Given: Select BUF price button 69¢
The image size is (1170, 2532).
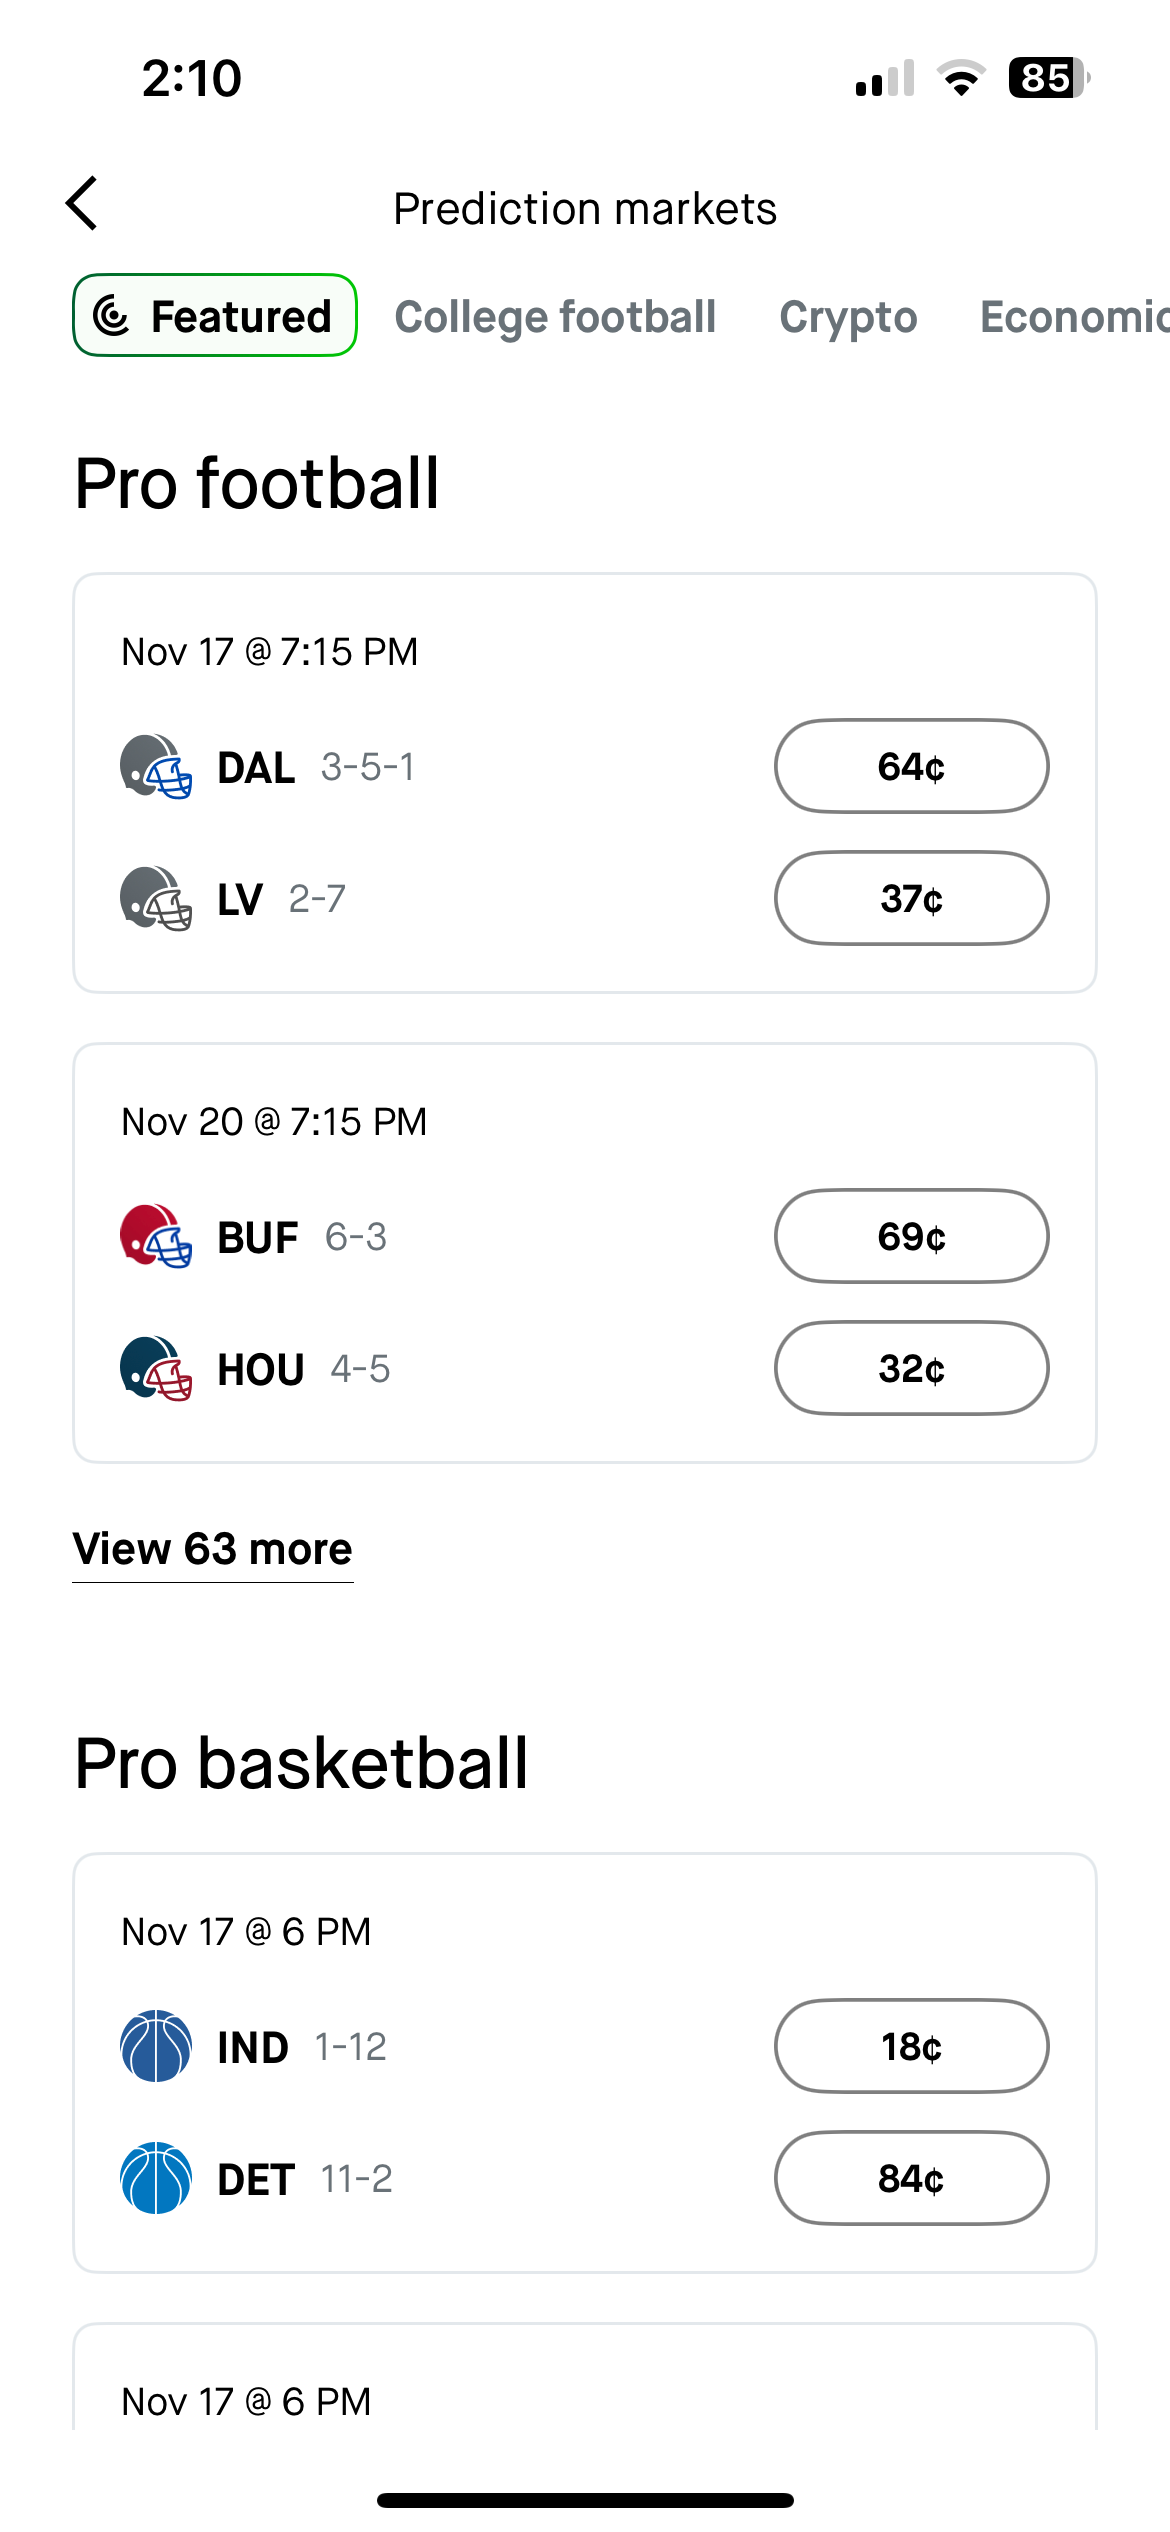Looking at the screenshot, I should tap(911, 1237).
